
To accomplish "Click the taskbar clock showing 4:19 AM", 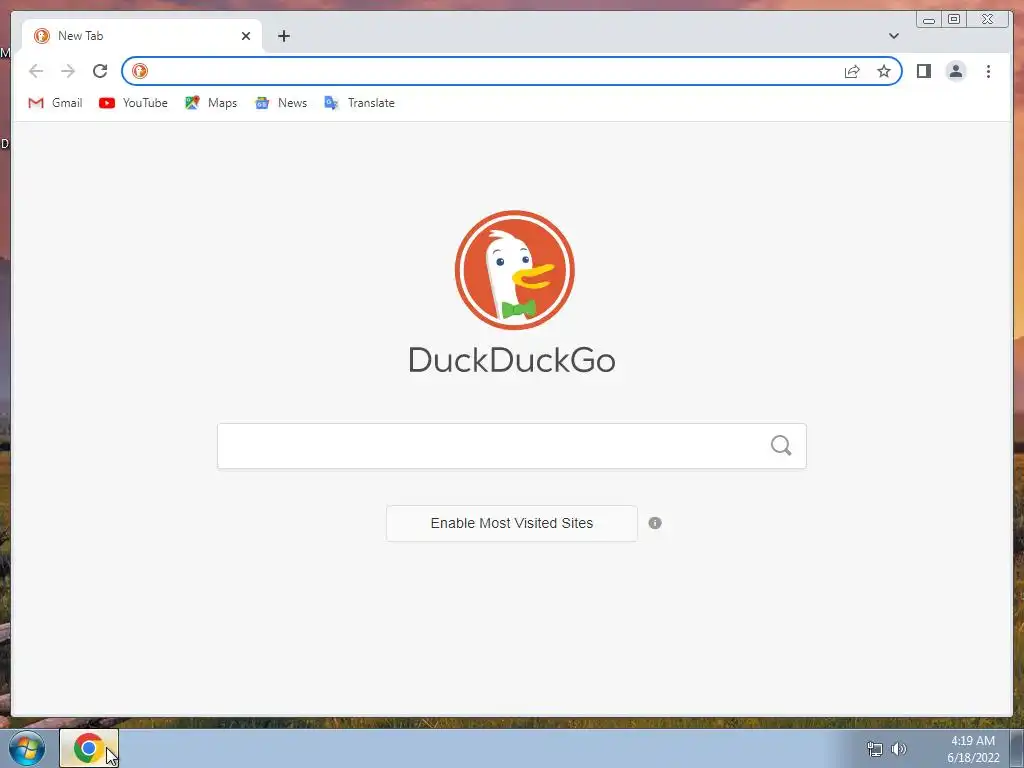I will coord(973,749).
